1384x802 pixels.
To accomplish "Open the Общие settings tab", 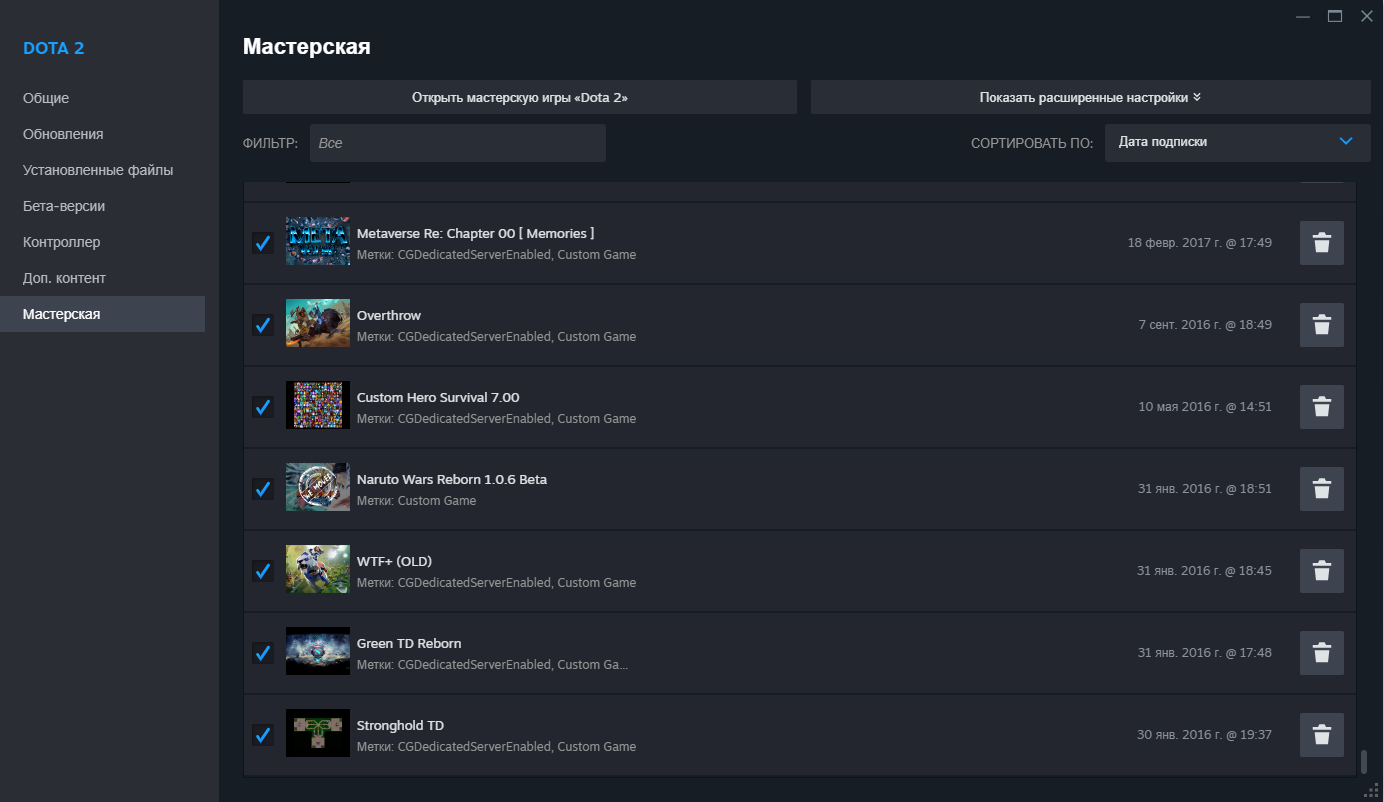I will pos(102,98).
